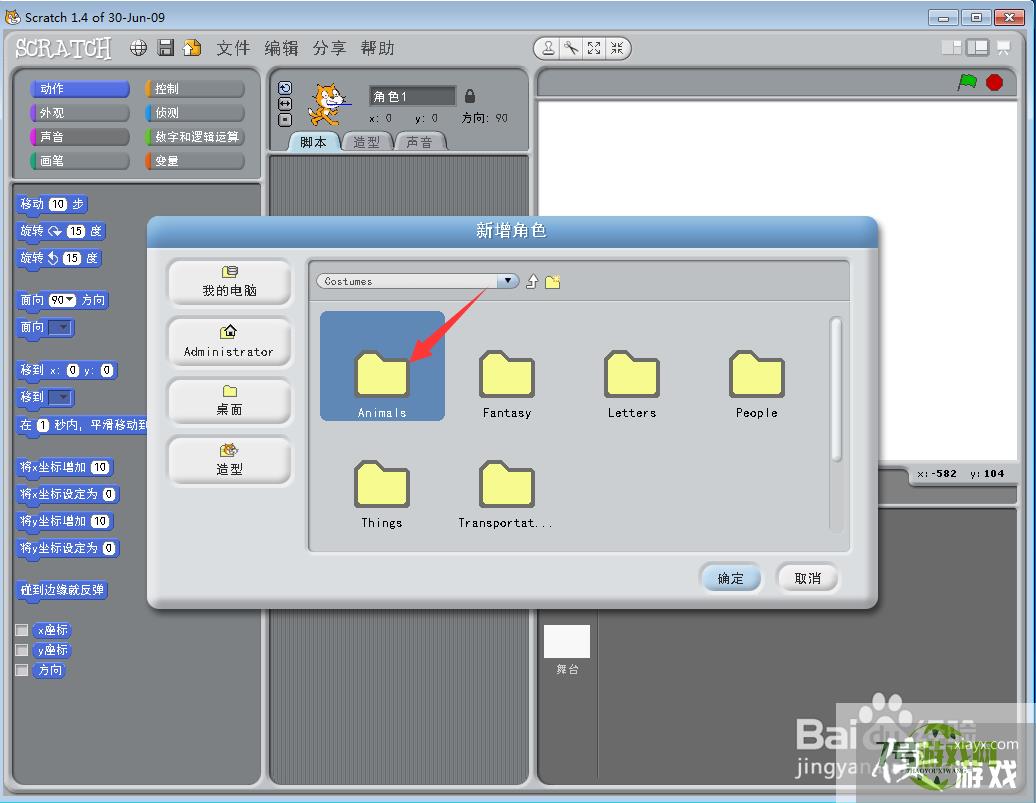
Task: Open the 分享 menu
Action: [x=329, y=48]
